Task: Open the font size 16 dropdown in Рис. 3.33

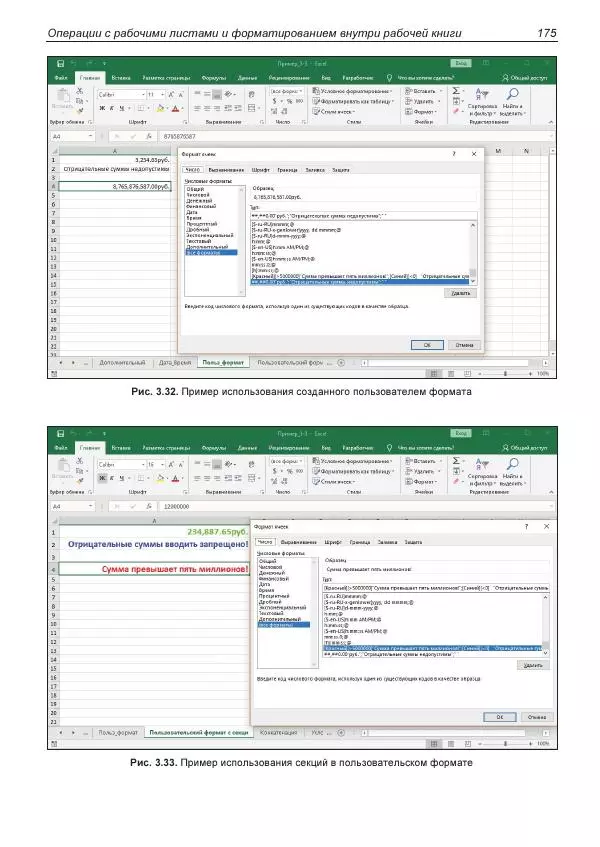Action: coord(163,465)
